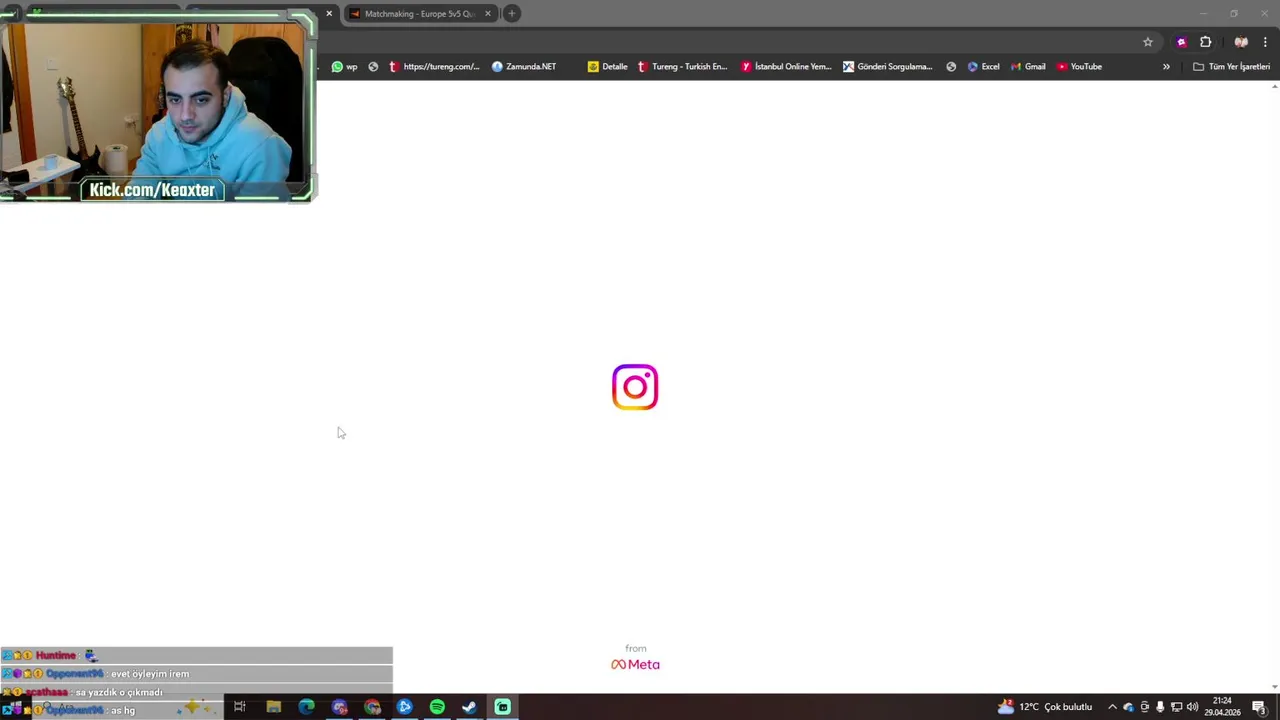Open the Excel bookmark
This screenshot has width=1280, height=720.
point(983,67)
